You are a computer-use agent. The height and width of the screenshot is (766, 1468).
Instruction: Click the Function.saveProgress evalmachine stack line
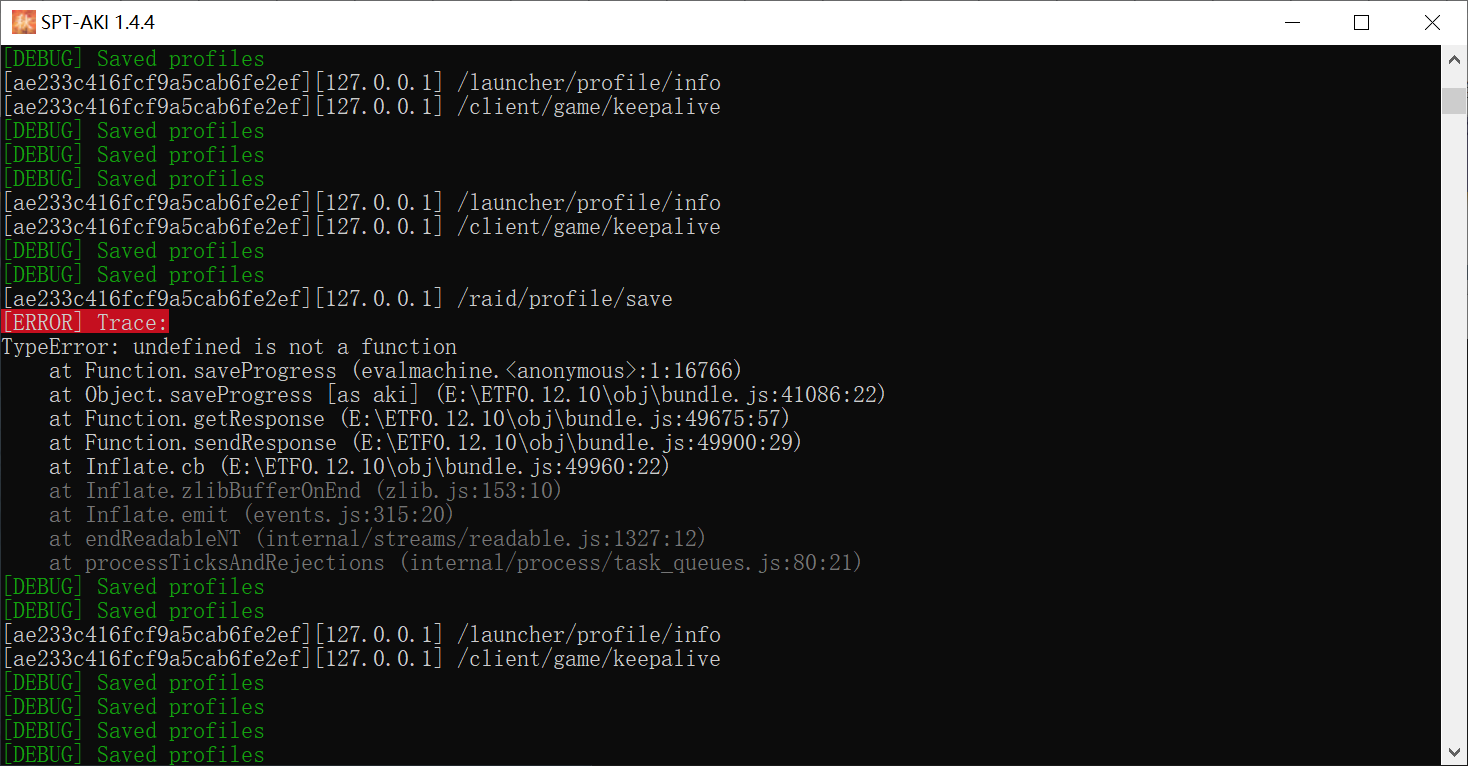point(396,371)
